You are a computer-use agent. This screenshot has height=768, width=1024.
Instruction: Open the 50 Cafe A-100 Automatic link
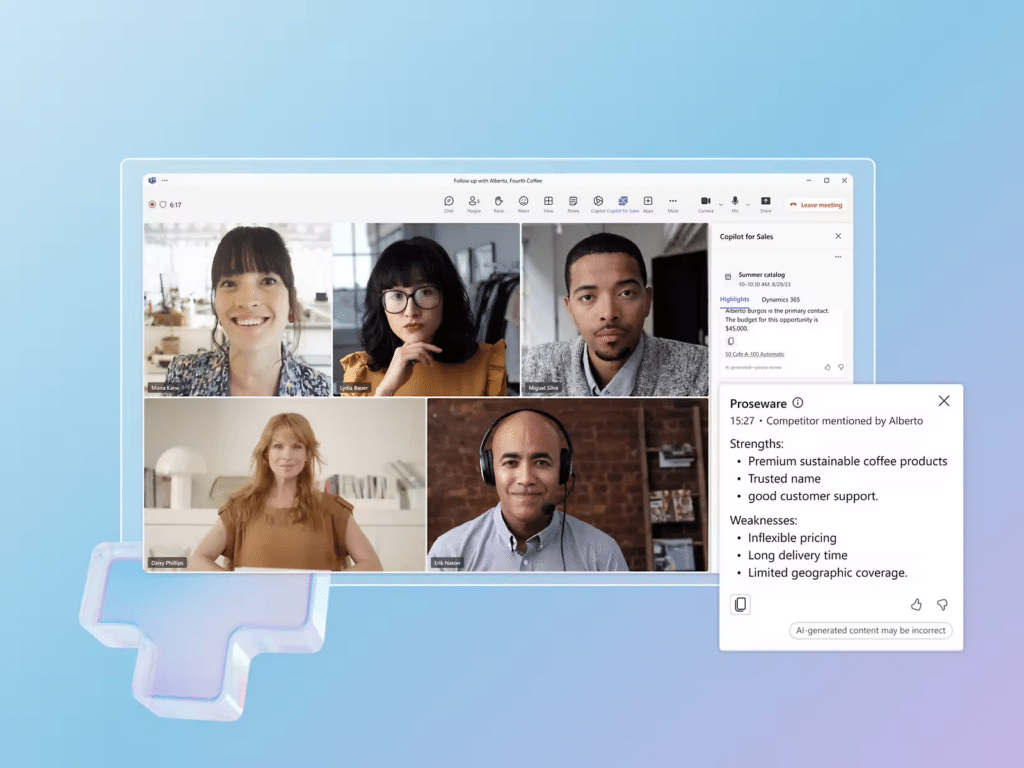tap(754, 354)
